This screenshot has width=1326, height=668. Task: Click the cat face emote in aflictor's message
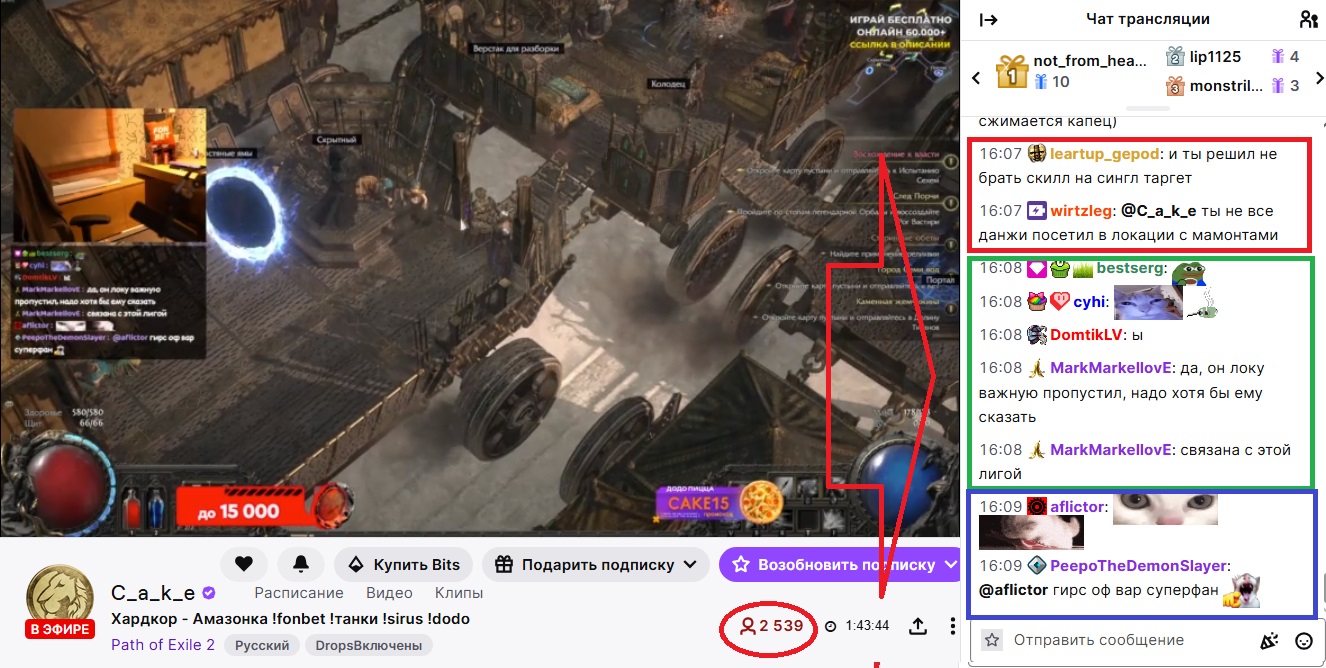(x=1164, y=508)
